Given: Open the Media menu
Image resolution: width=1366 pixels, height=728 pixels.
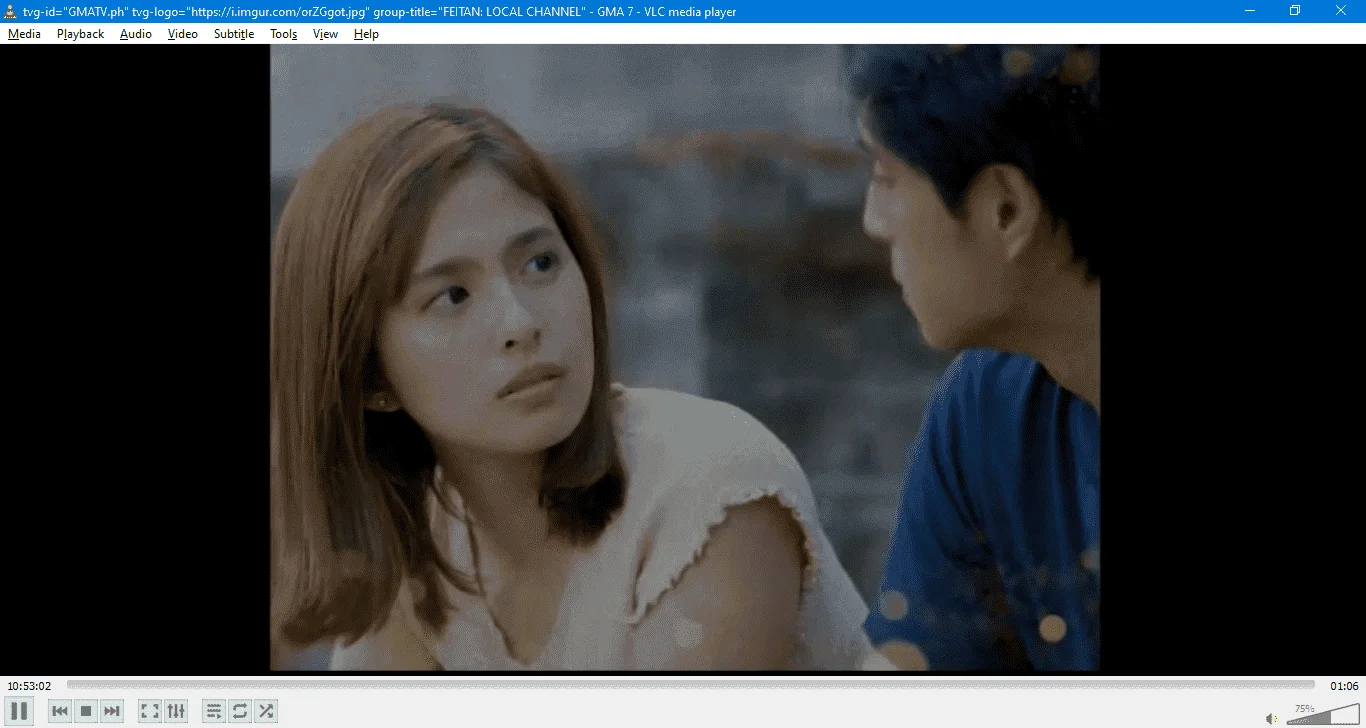Looking at the screenshot, I should (24, 34).
